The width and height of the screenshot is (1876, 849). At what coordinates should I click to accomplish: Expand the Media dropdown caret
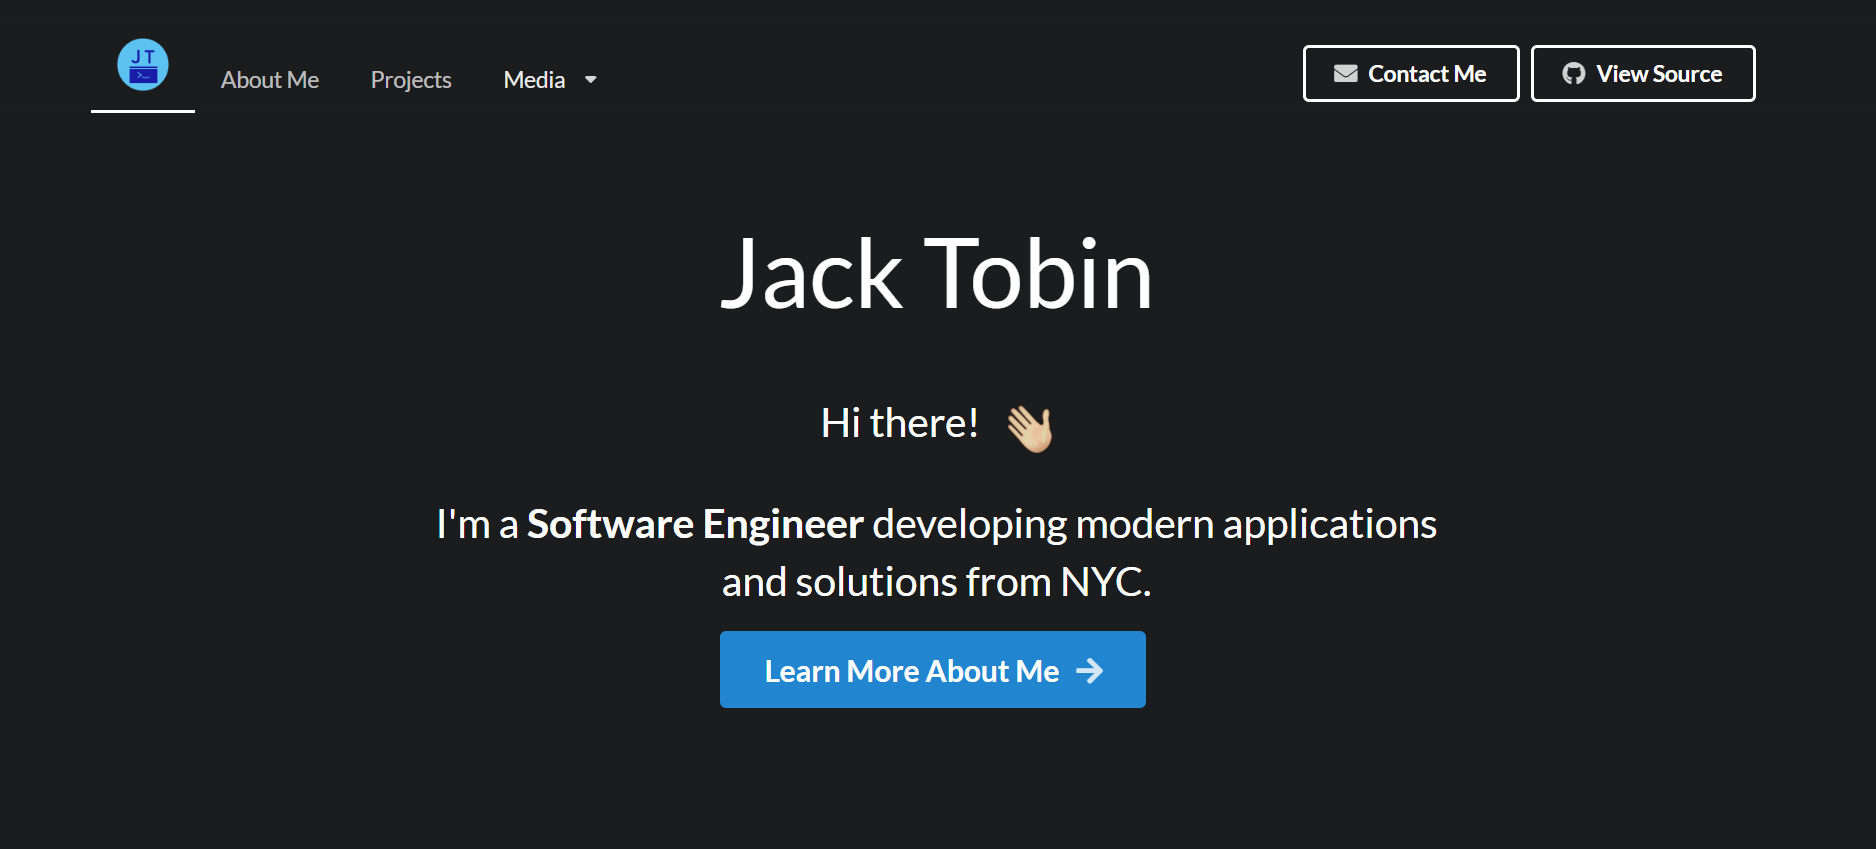pos(591,80)
